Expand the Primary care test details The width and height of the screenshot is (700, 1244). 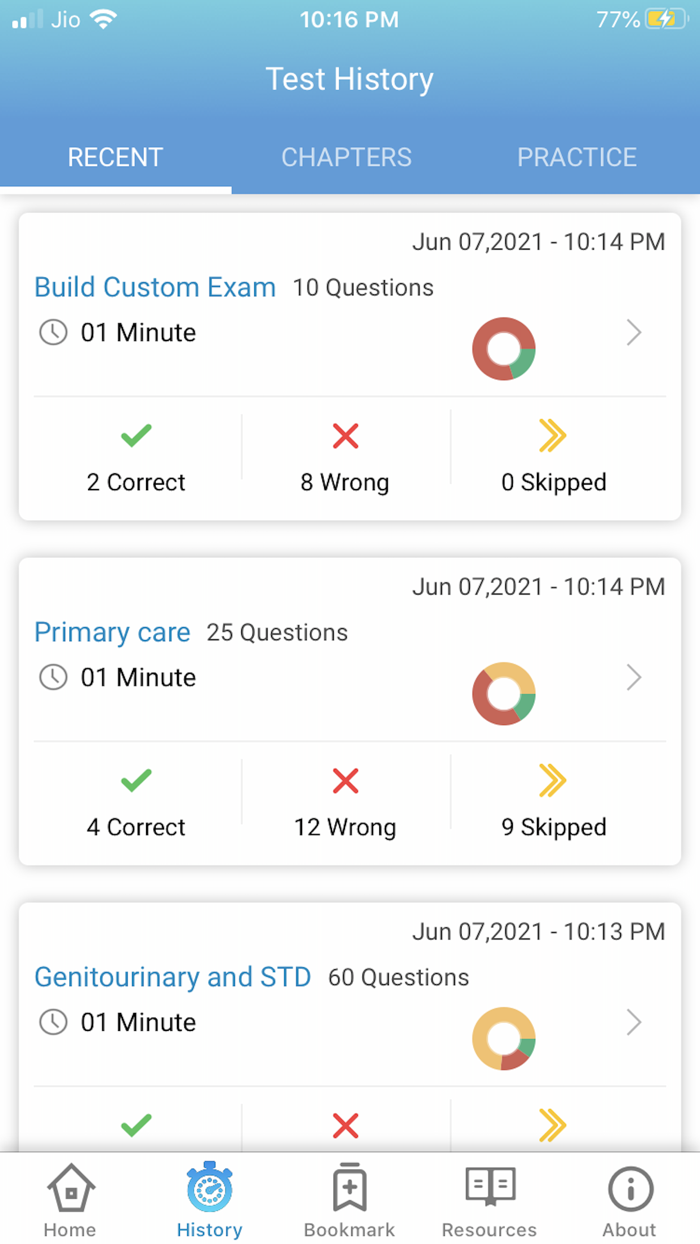[x=634, y=678]
